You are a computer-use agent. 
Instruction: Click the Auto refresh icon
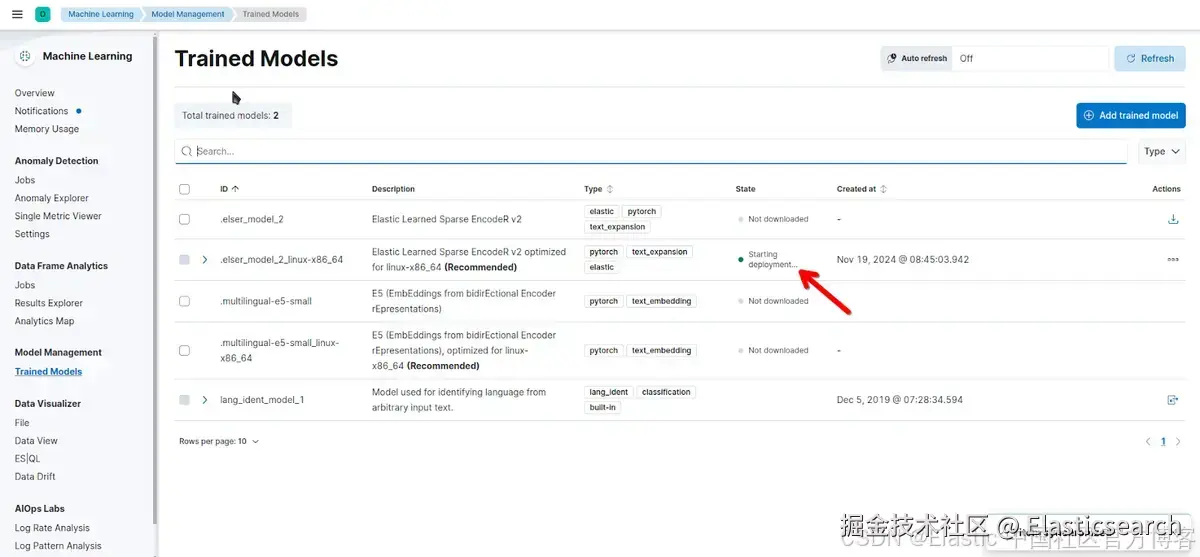892,59
